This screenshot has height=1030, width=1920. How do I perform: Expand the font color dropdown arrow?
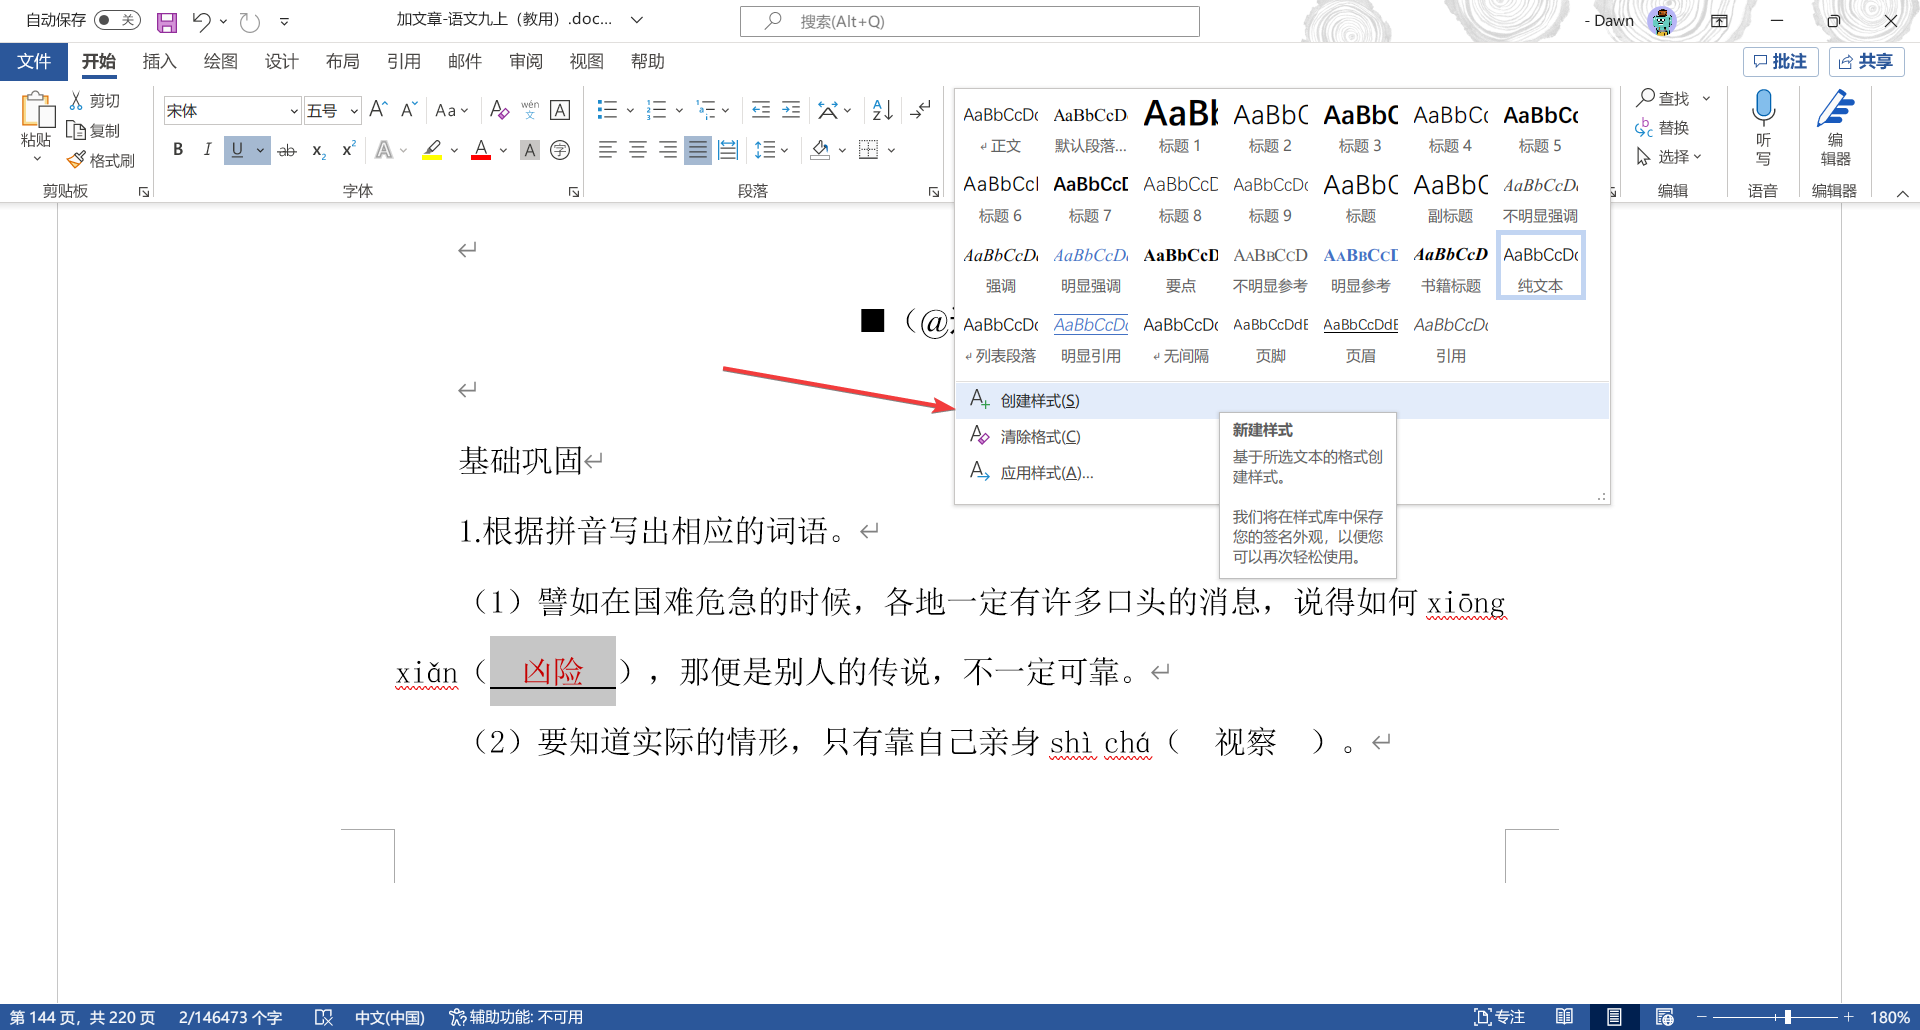coord(503,150)
